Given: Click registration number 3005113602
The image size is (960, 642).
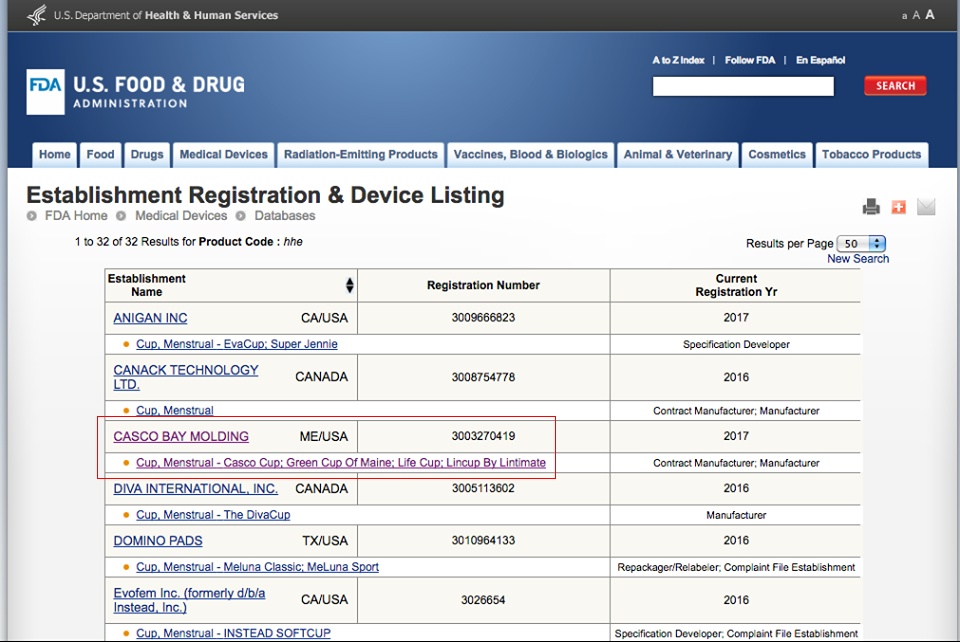Looking at the screenshot, I should point(483,488).
